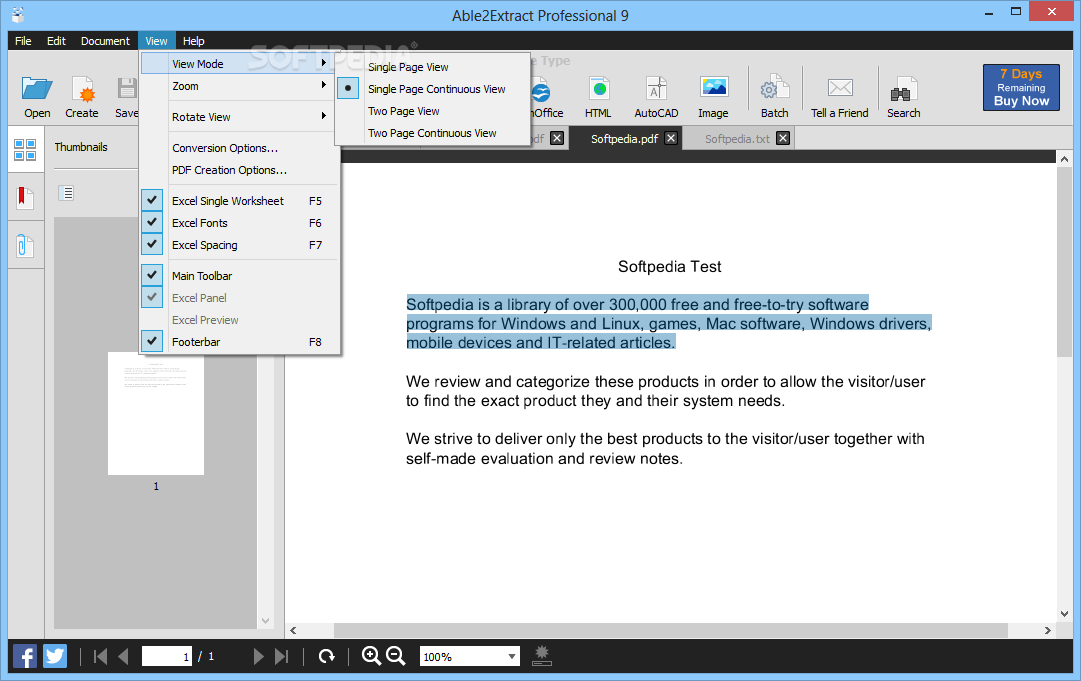The height and width of the screenshot is (681, 1081).
Task: Expand the Zoom submenu
Action: click(240, 85)
